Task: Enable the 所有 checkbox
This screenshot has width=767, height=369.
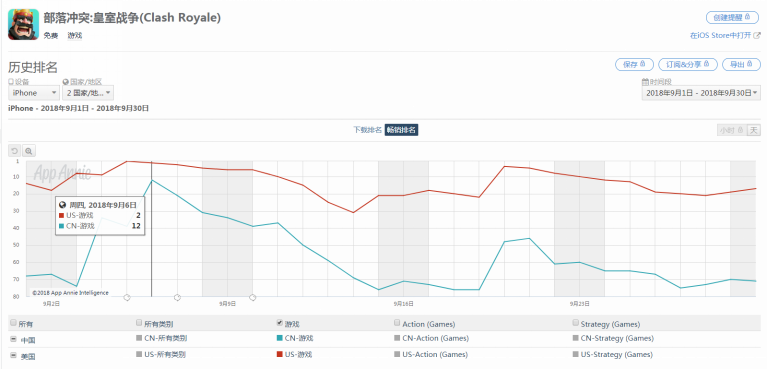Action: [x=13, y=323]
